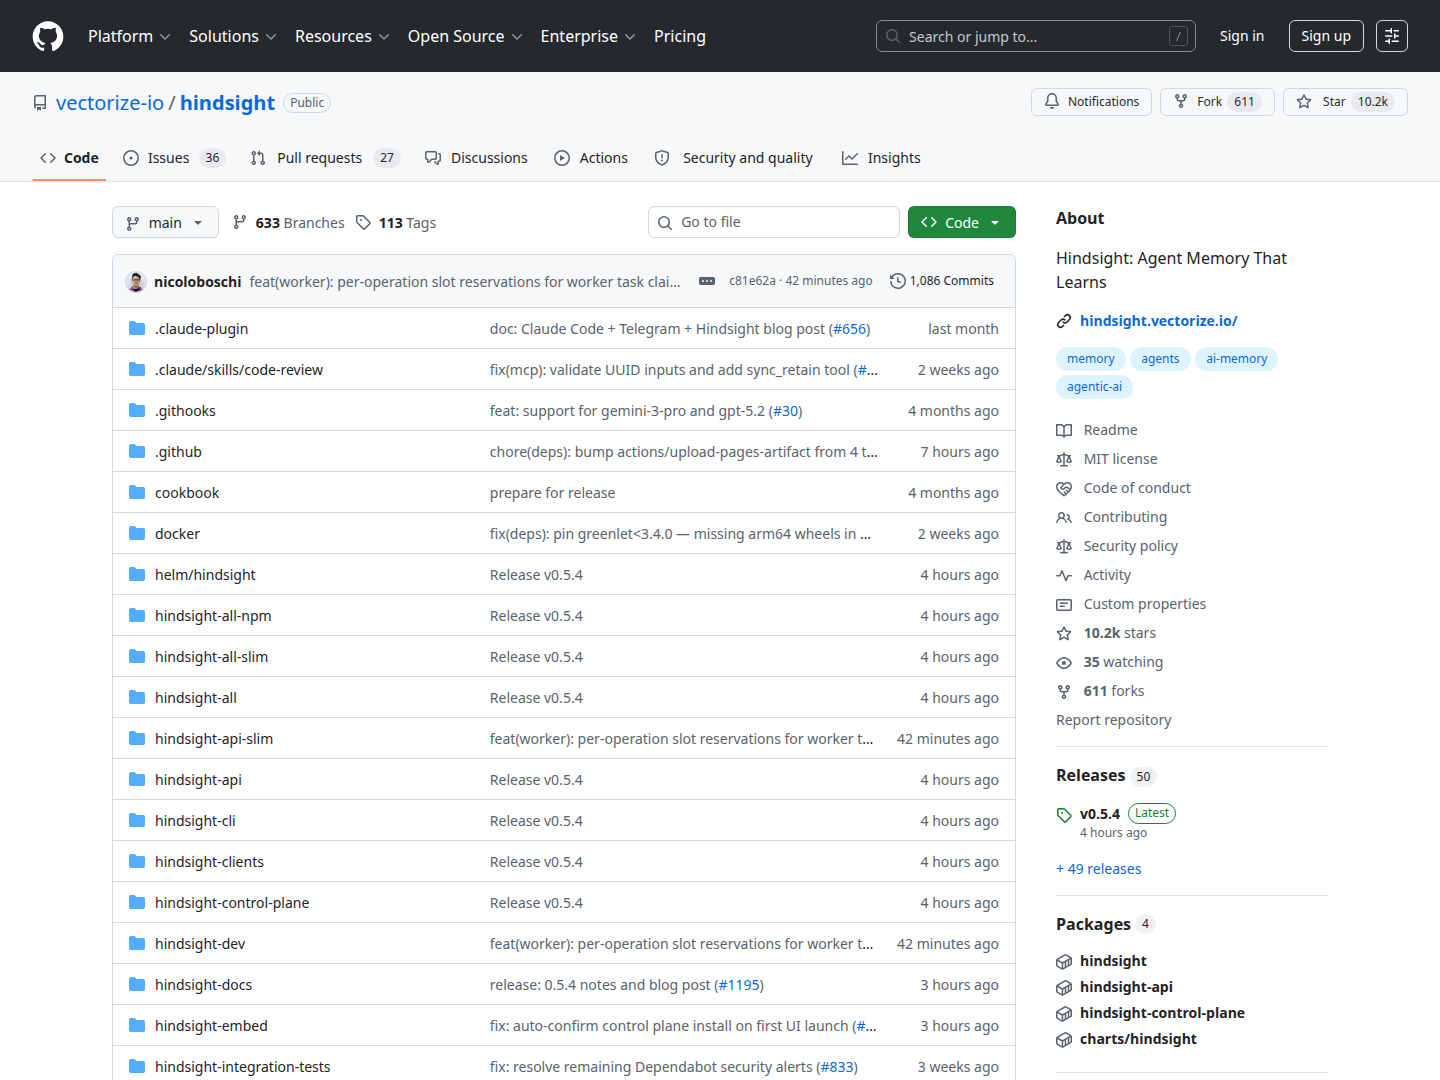Click the heart icon for Code of conduct
Screen dimensions: 1440x1080
point(1064,488)
